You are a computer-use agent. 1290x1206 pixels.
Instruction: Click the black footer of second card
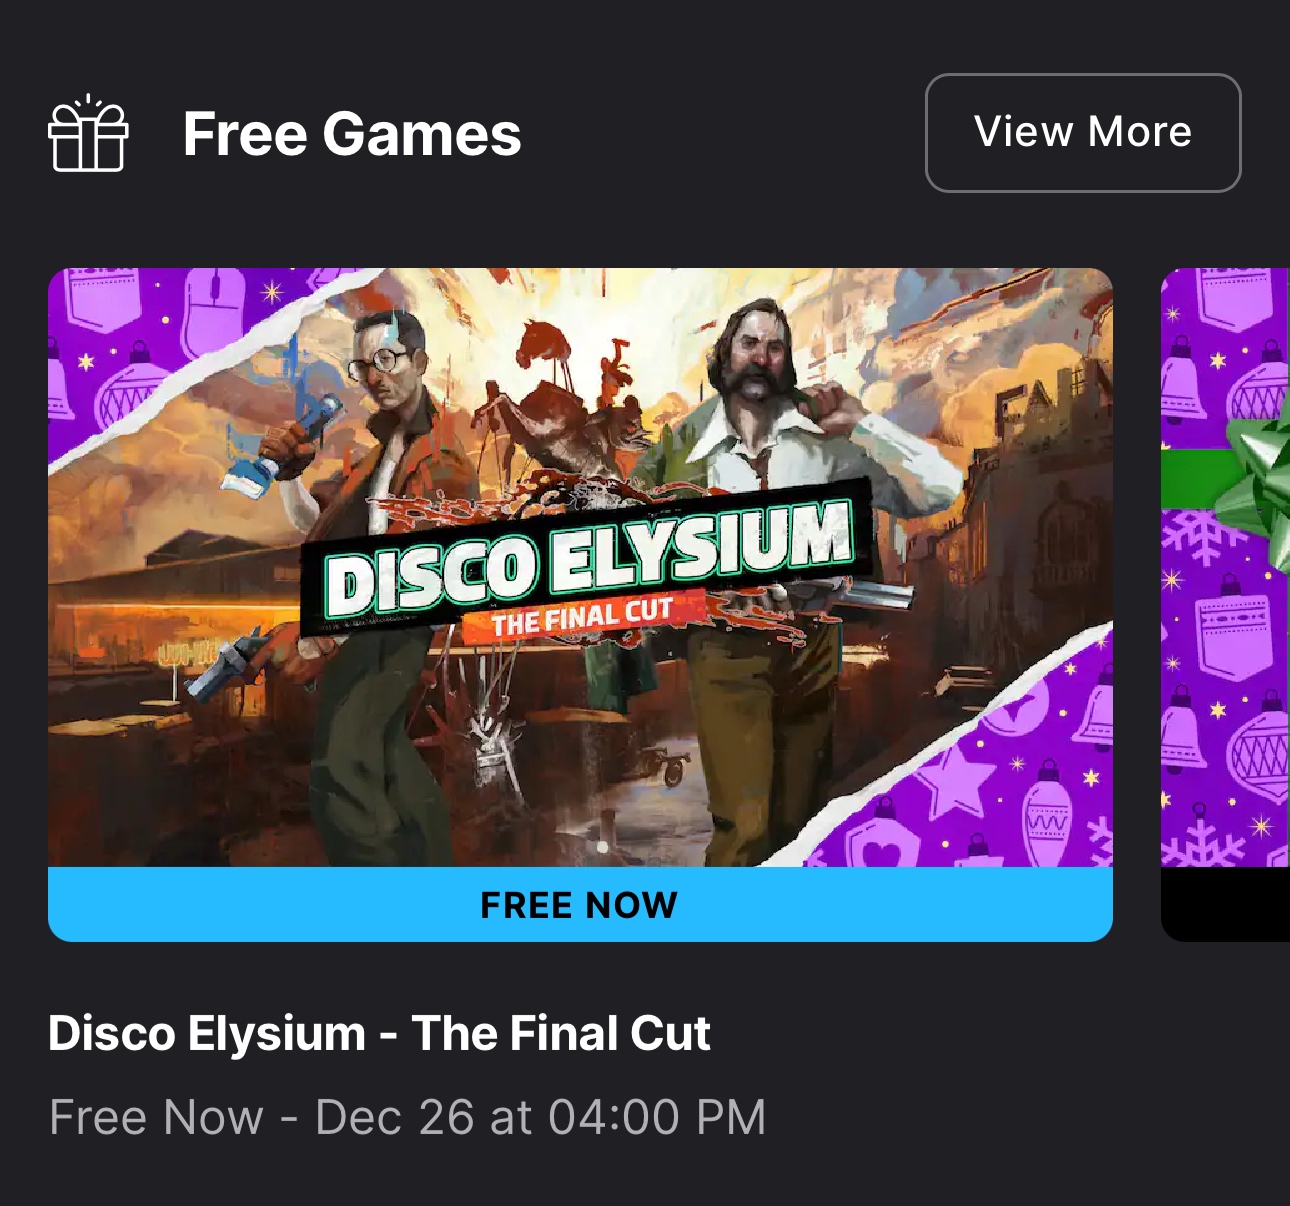[1225, 904]
